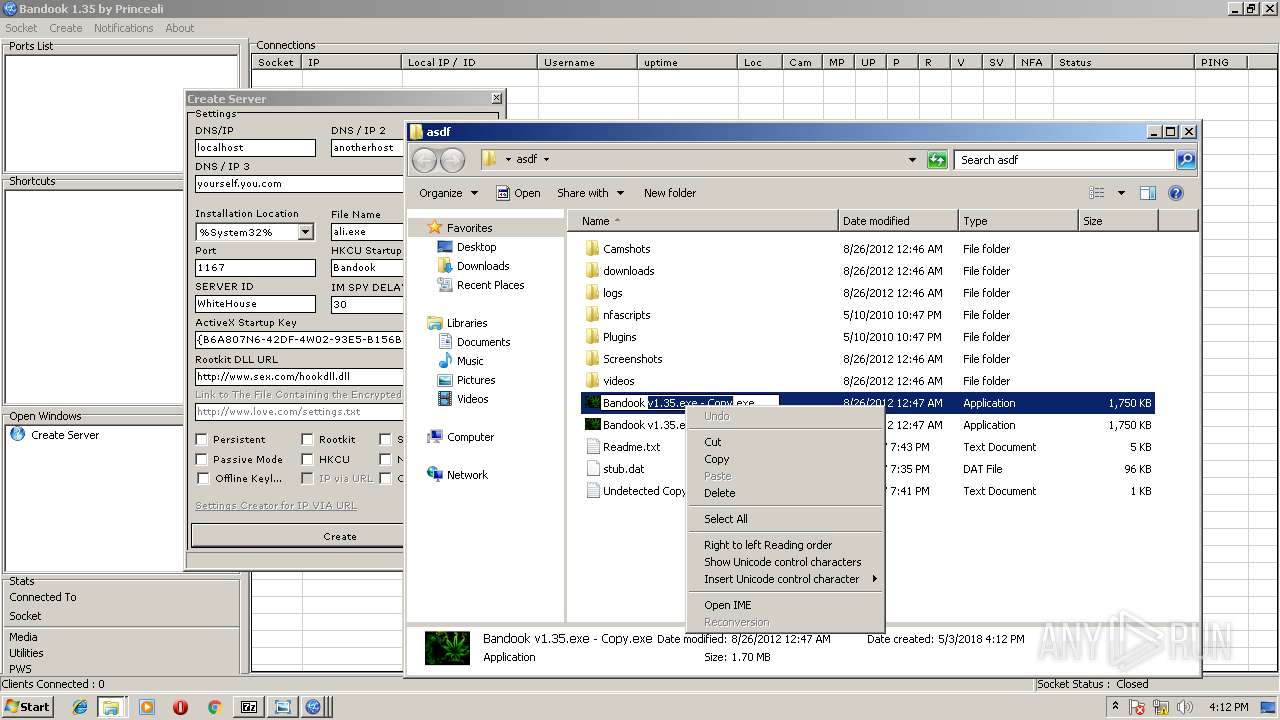Open the Socket menu in Bandook

(x=21, y=28)
